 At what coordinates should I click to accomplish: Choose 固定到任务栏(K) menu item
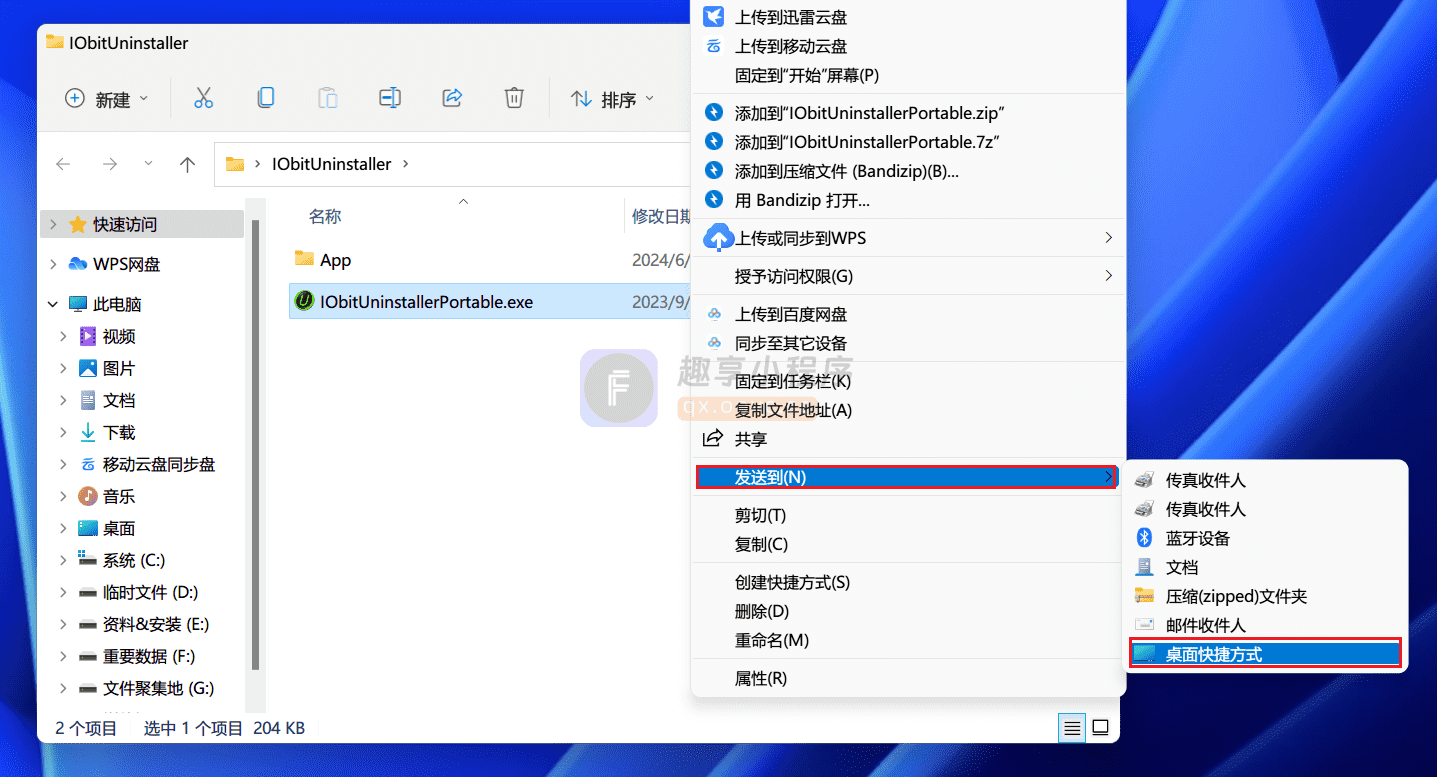908,381
